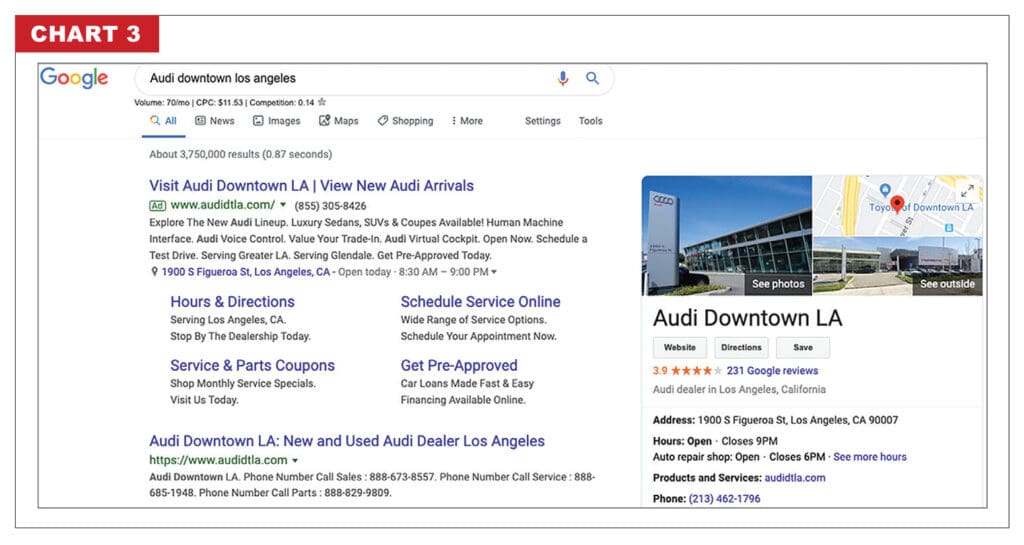Viewport: 1024px width, 545px height.
Task: Click the Ad badge label
Action: click(x=157, y=206)
